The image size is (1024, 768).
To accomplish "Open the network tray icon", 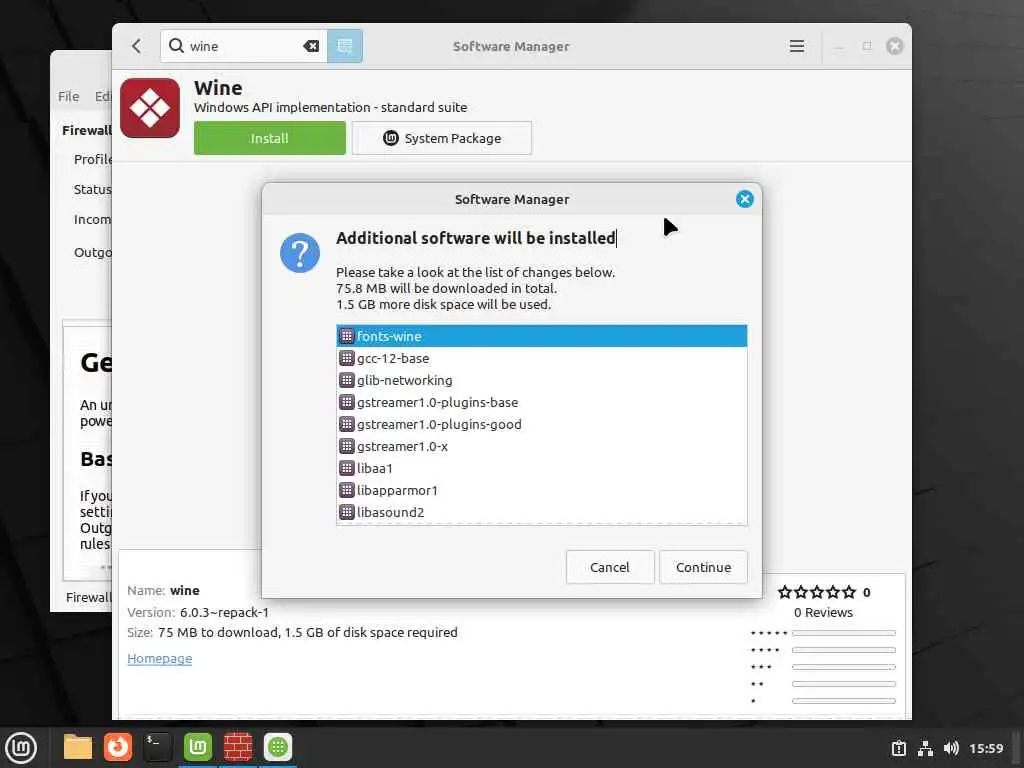I will tap(925, 748).
